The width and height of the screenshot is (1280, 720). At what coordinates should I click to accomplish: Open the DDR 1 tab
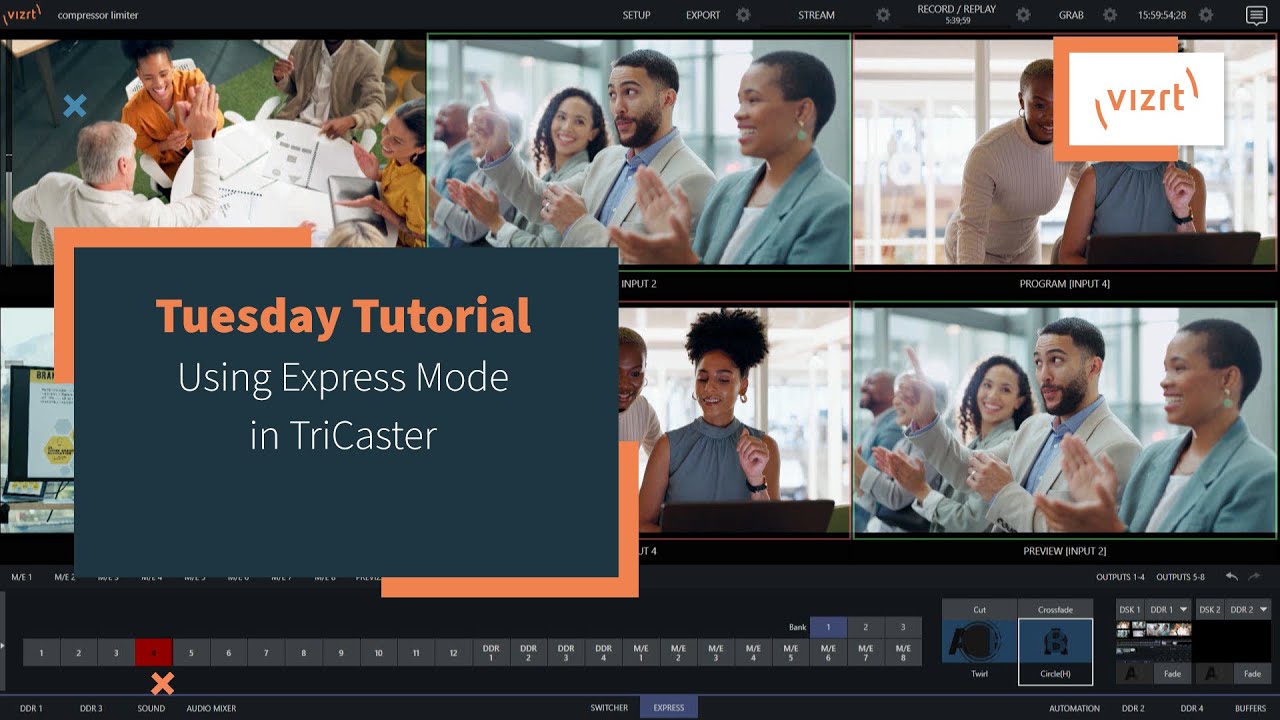point(31,708)
